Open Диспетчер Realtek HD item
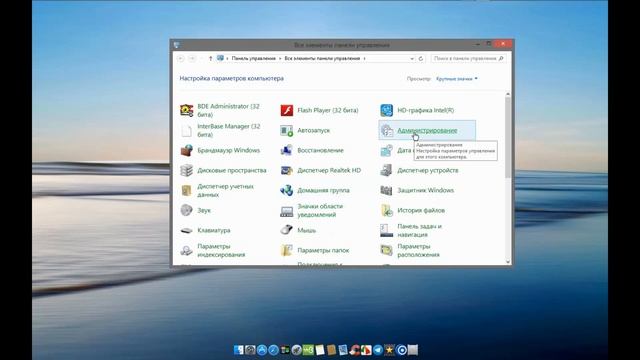Image resolution: width=640 pixels, height=360 pixels. point(321,170)
